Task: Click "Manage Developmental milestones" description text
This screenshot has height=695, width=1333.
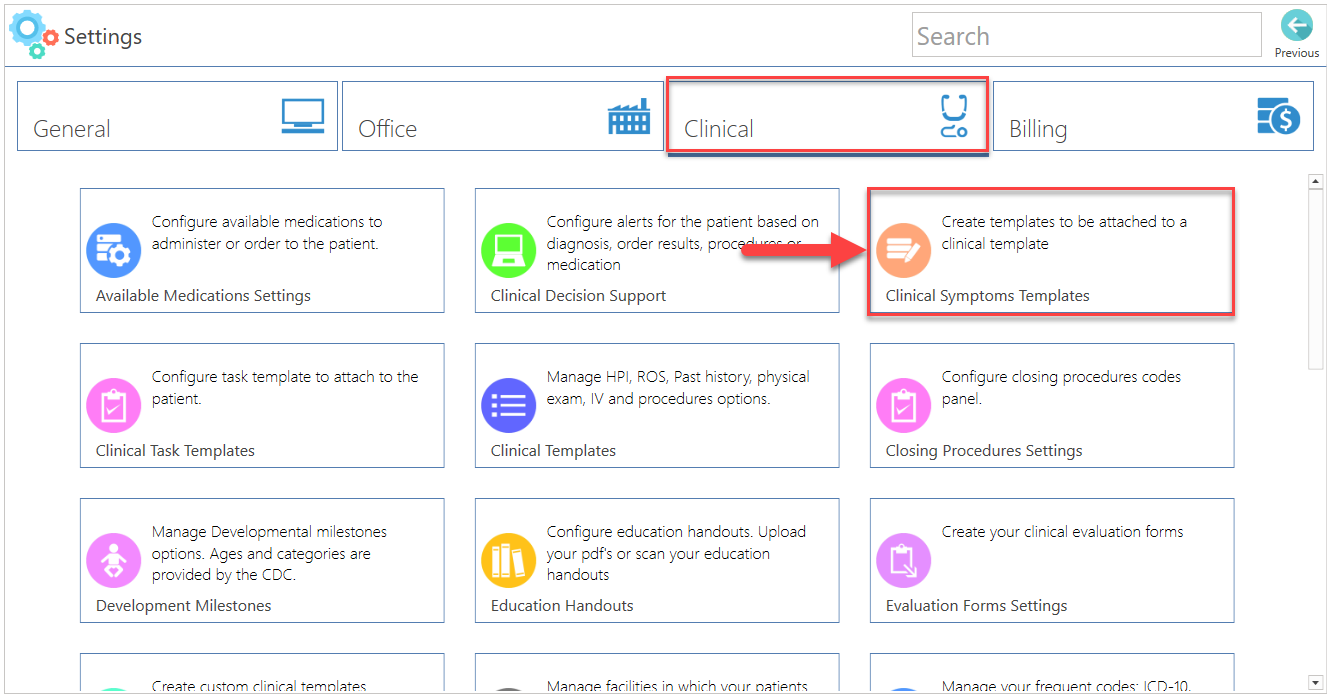Action: (269, 553)
